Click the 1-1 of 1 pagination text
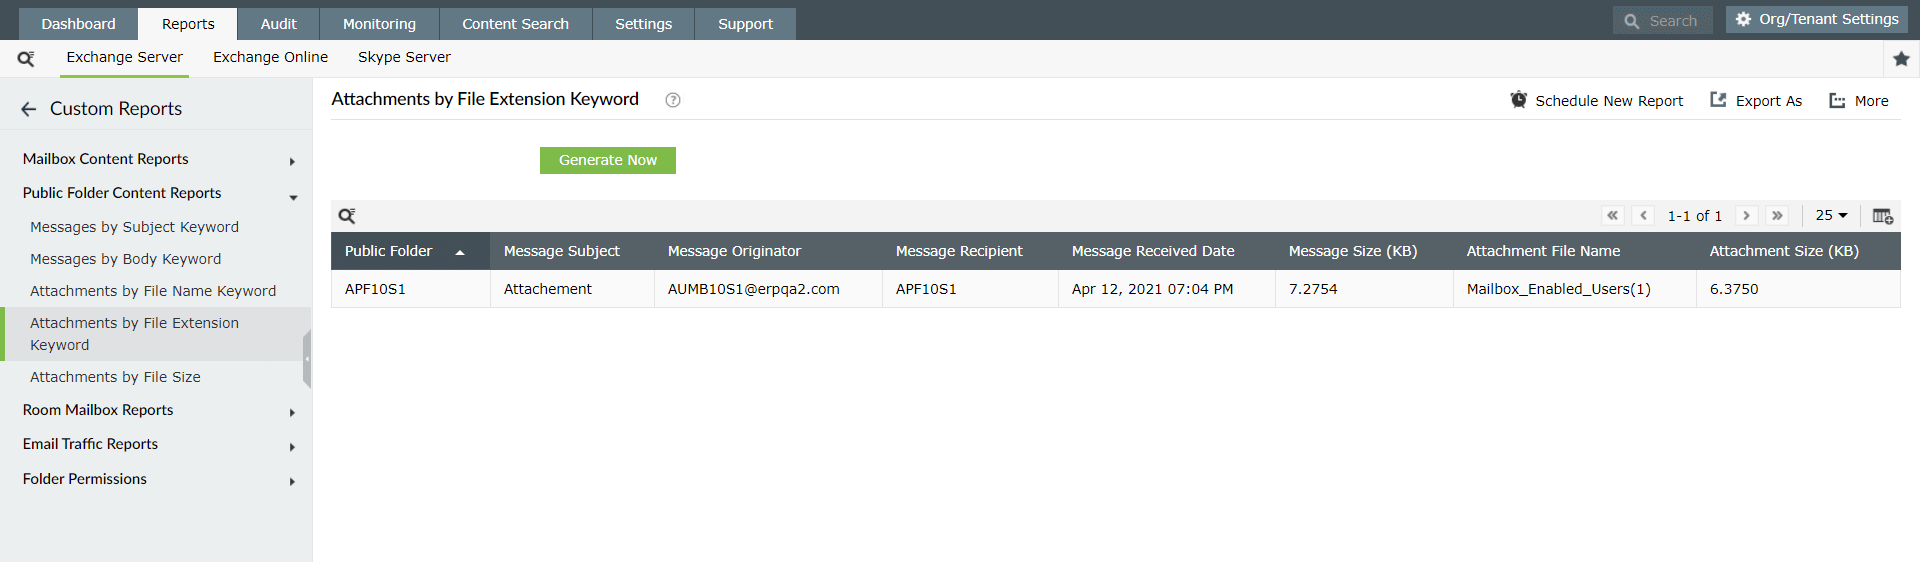This screenshot has height=562, width=1920. (x=1694, y=216)
